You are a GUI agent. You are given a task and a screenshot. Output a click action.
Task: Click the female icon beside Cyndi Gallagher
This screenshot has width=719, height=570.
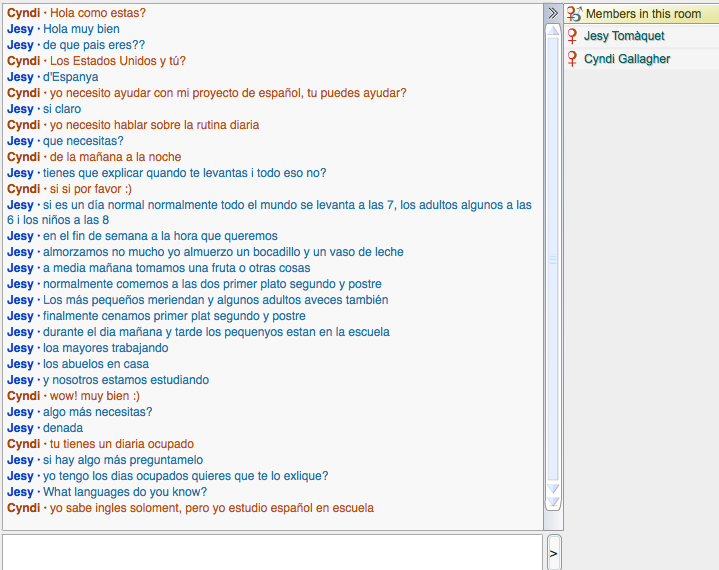tap(573, 59)
